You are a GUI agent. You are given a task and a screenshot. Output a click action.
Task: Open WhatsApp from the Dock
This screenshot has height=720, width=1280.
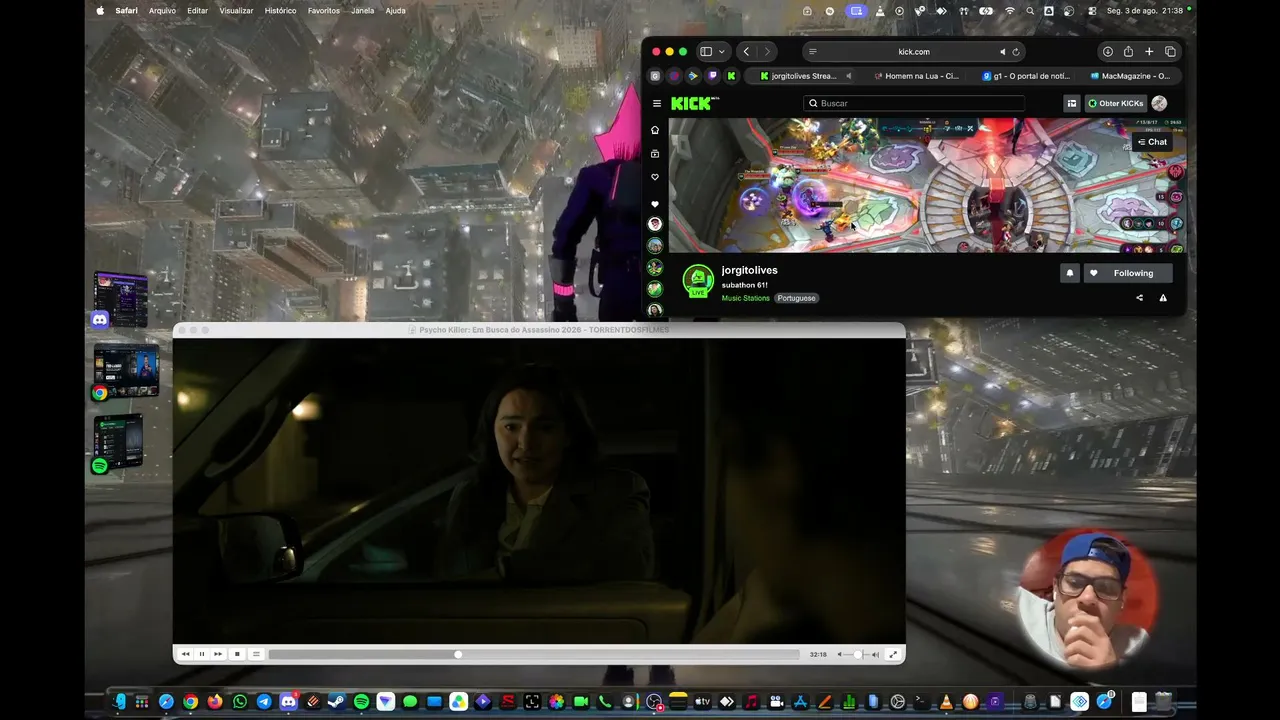[x=240, y=702]
